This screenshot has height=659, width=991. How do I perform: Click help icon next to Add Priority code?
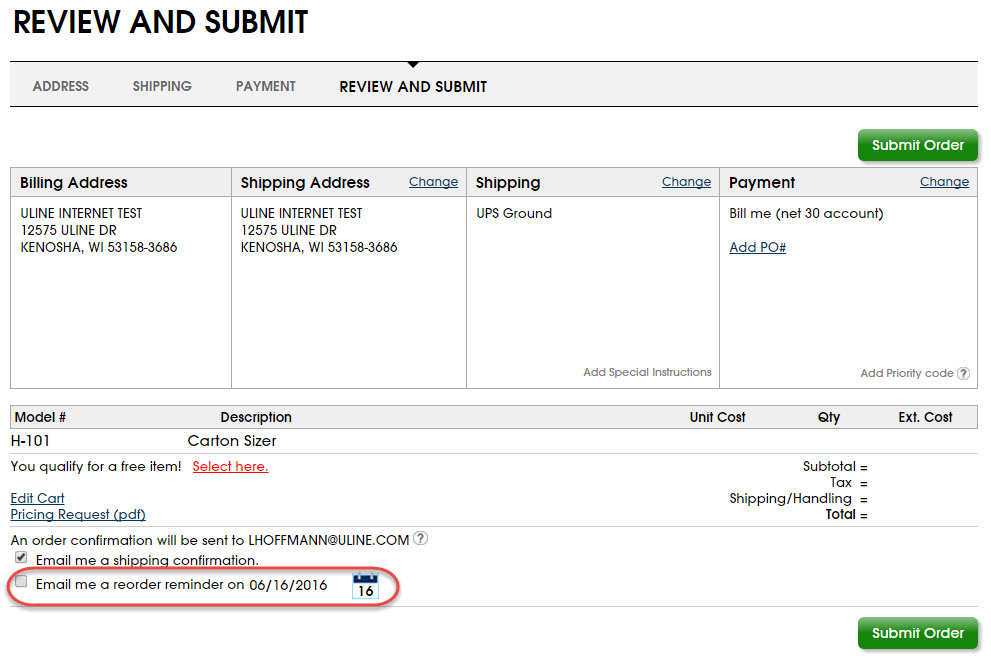pyautogui.click(x=963, y=374)
